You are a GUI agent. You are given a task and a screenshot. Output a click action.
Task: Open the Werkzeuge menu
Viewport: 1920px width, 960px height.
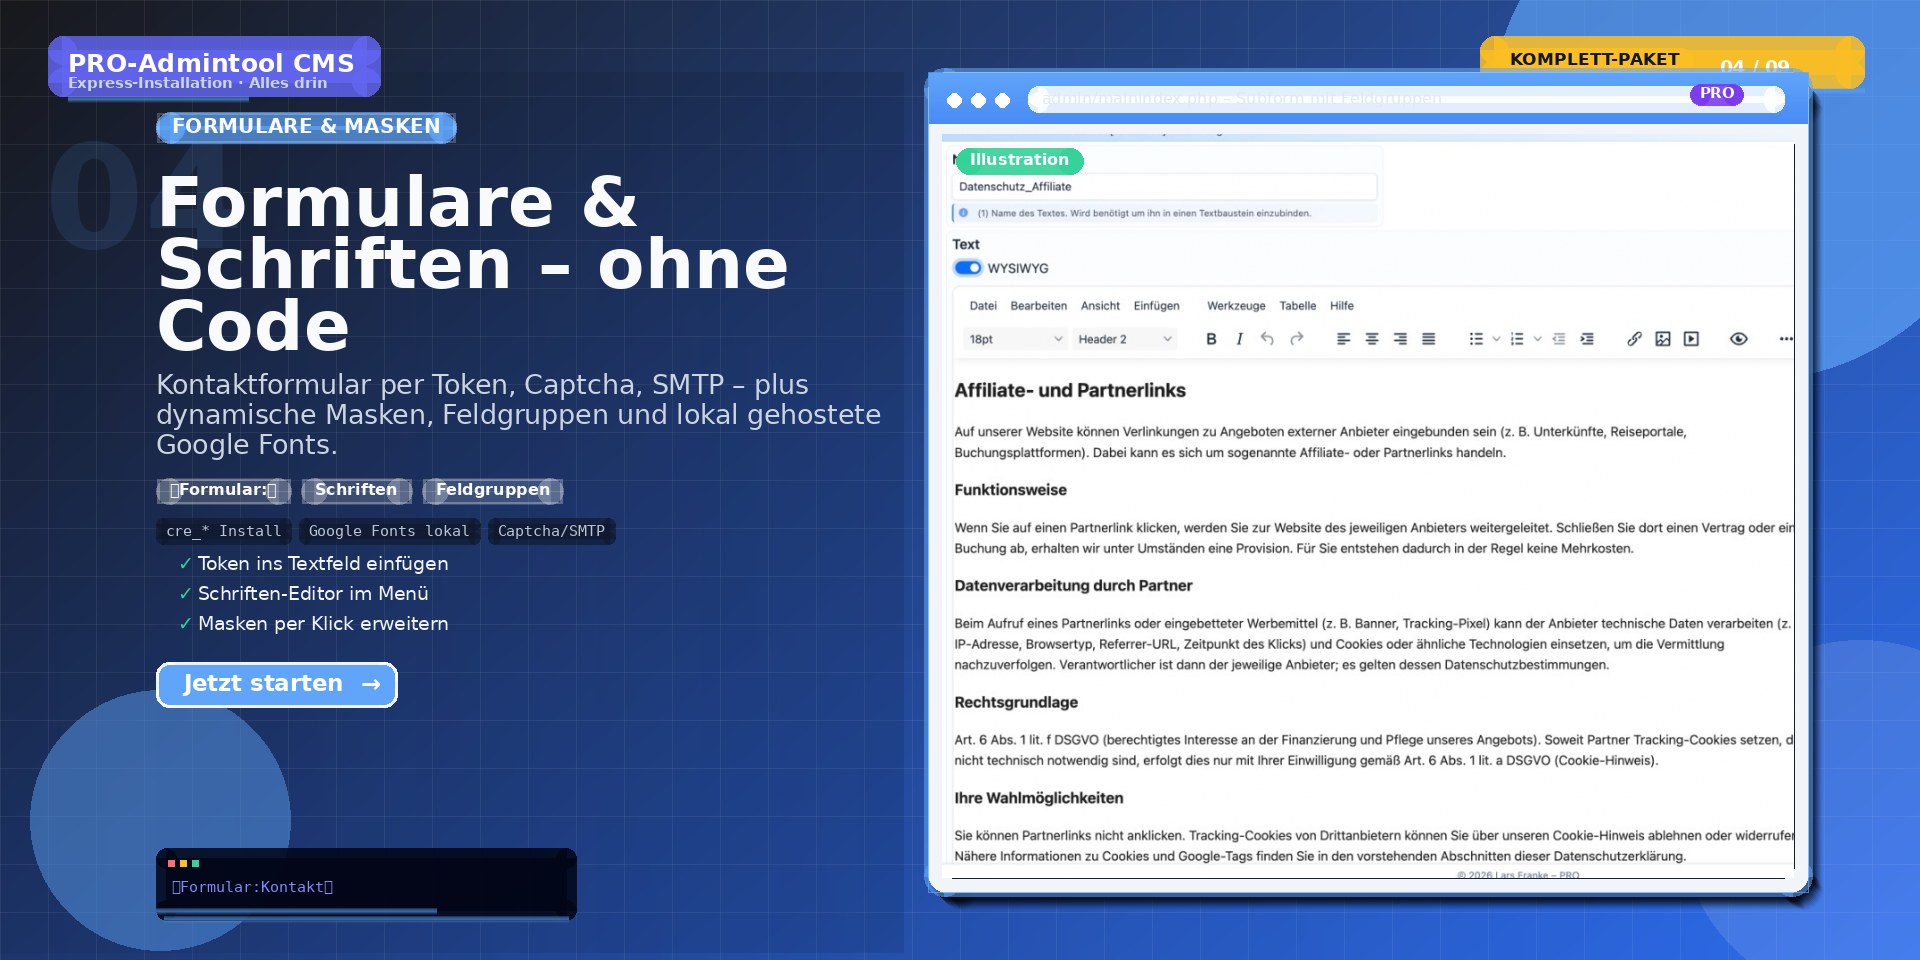pos(1236,306)
